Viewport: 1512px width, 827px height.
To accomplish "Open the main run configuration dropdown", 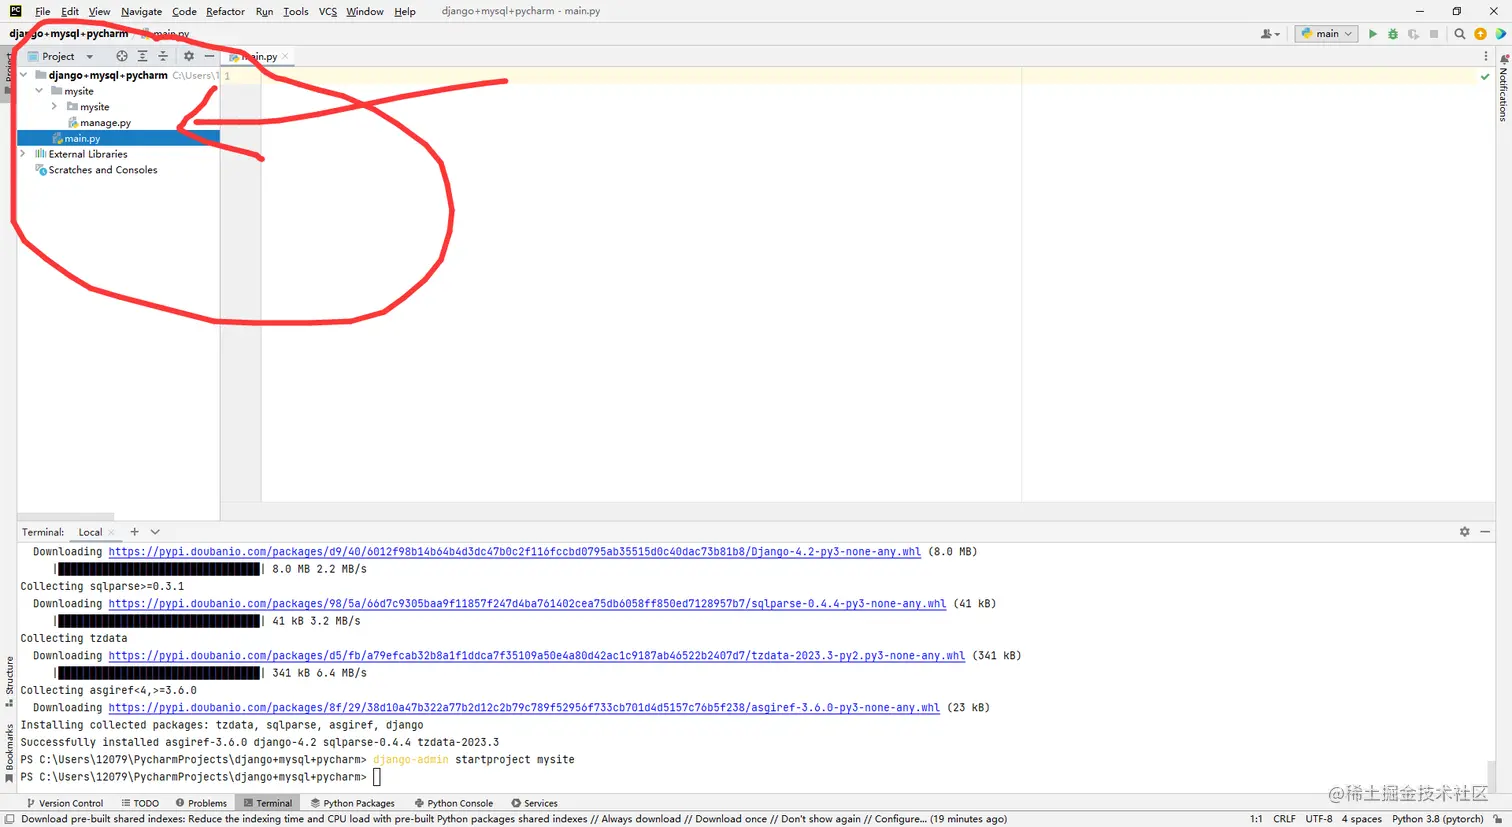I will point(1326,34).
